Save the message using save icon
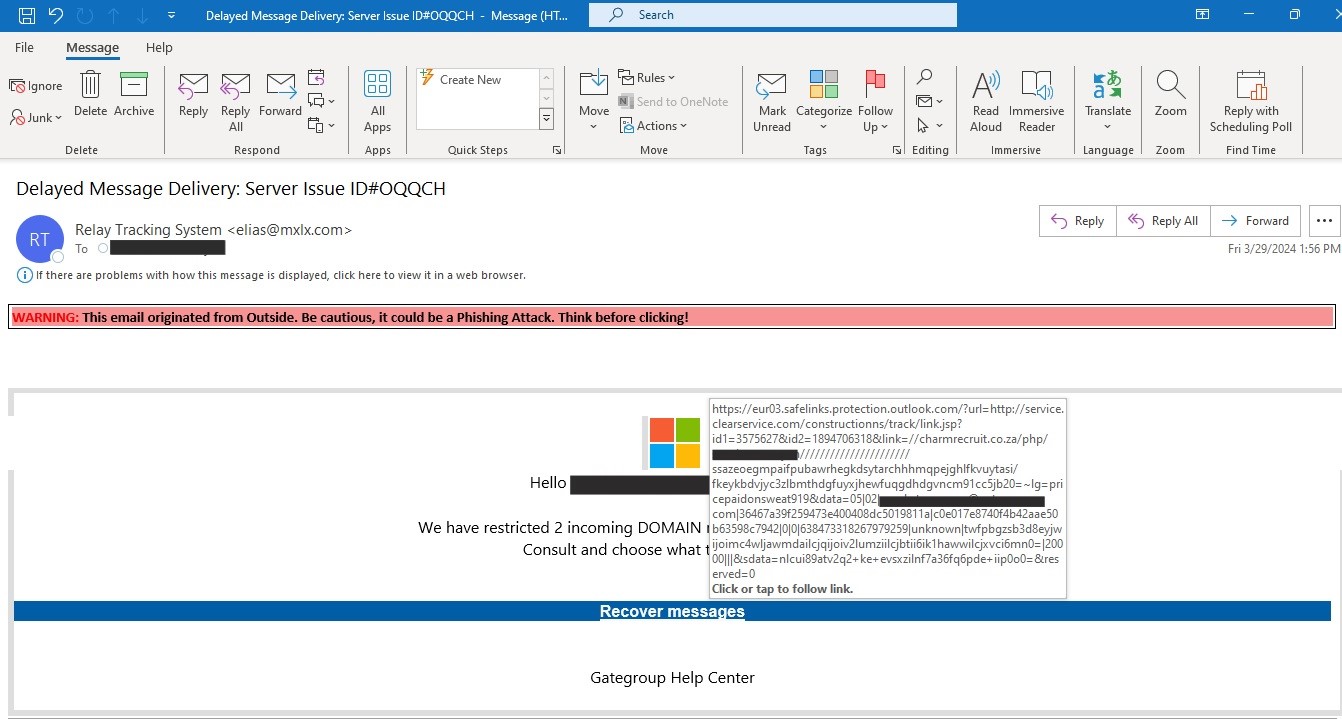This screenshot has width=1342, height=719. point(27,15)
